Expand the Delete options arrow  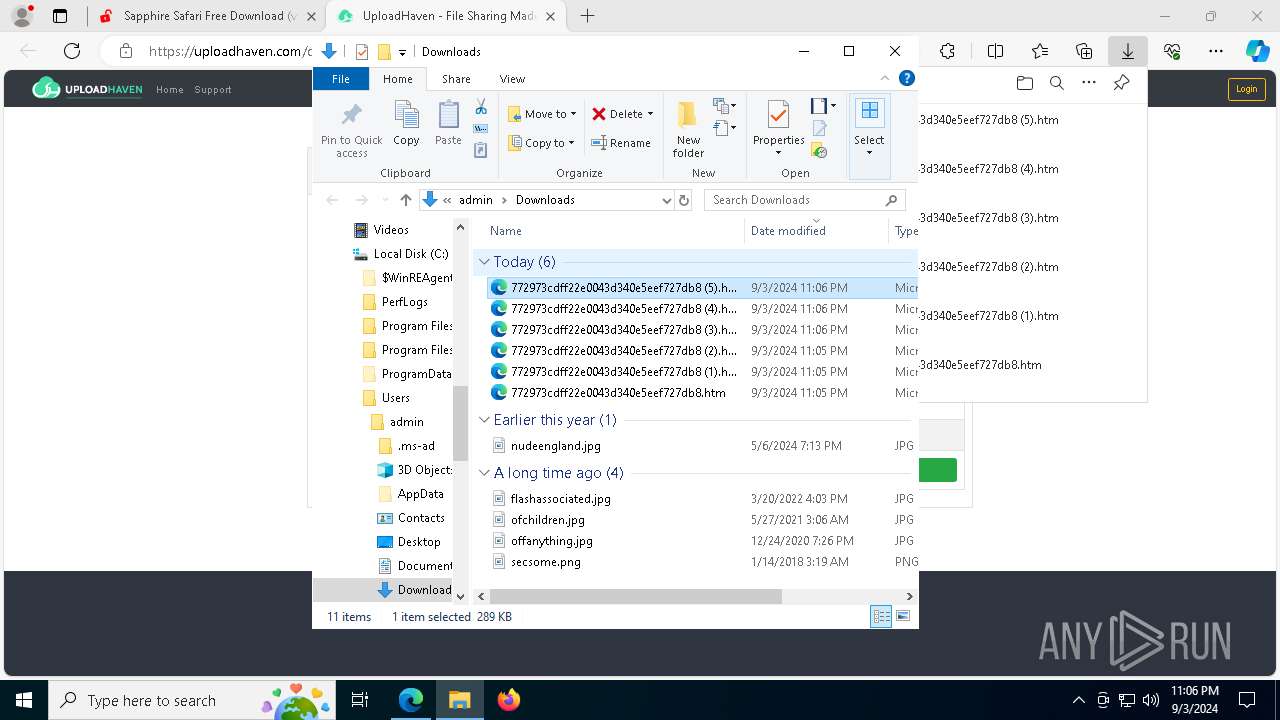pyautogui.click(x=651, y=114)
